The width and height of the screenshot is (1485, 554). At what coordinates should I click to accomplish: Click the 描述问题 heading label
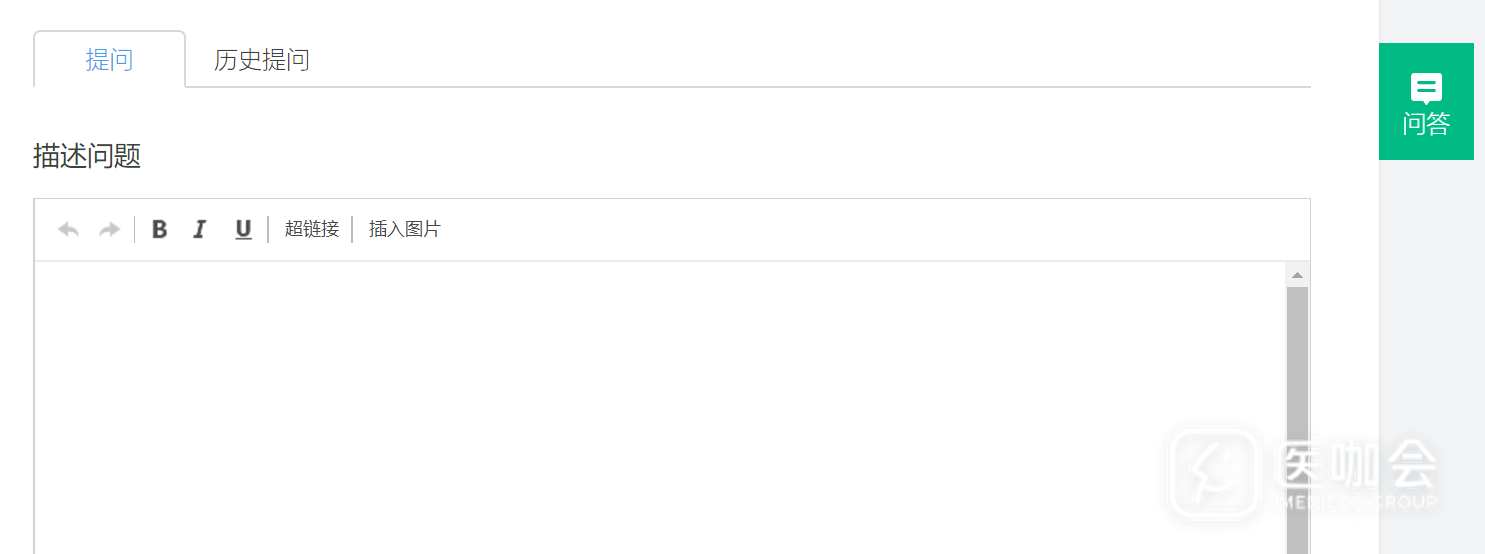(87, 156)
